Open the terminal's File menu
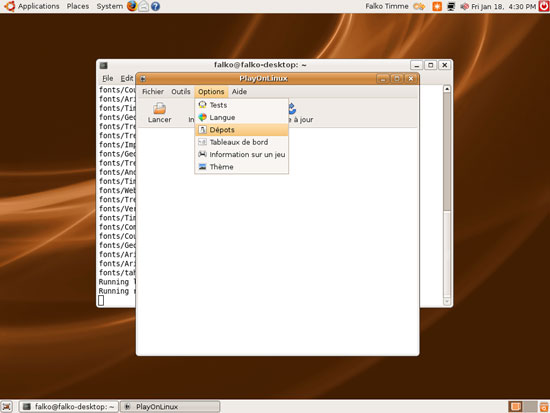The image size is (550, 413). [108, 78]
